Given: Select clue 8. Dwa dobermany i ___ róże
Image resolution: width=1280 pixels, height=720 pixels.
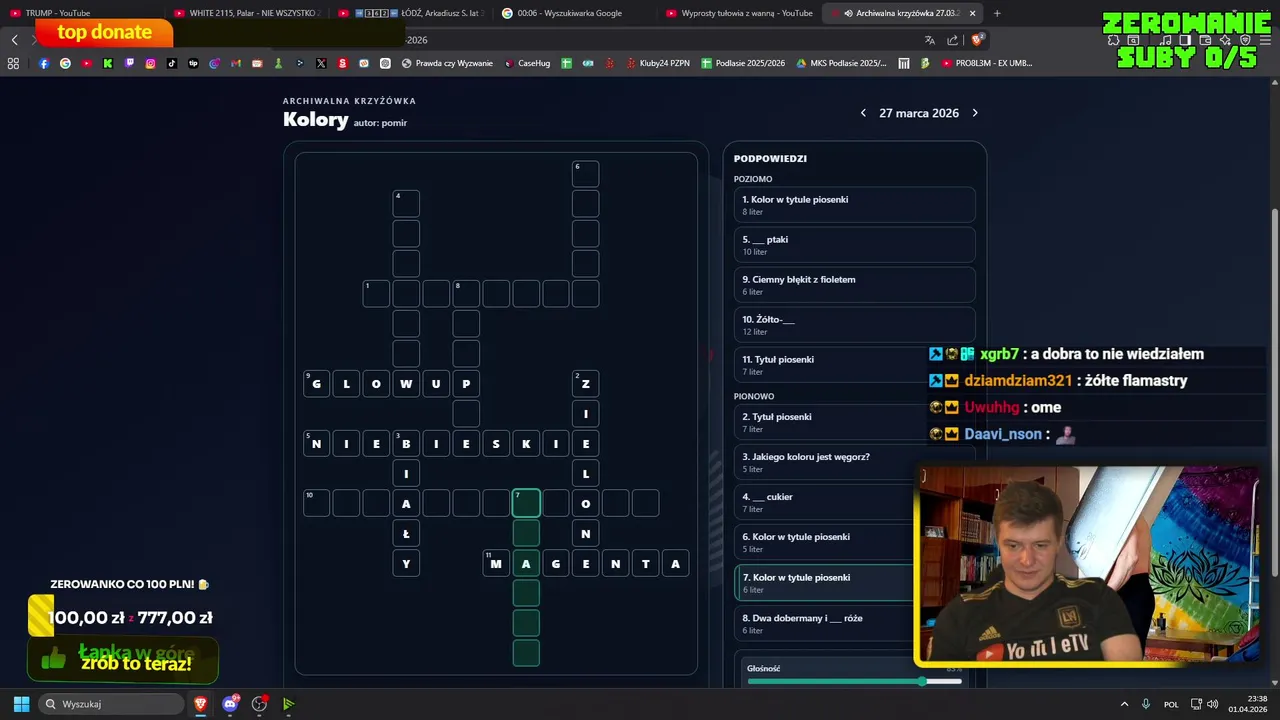Looking at the screenshot, I should tap(824, 624).
